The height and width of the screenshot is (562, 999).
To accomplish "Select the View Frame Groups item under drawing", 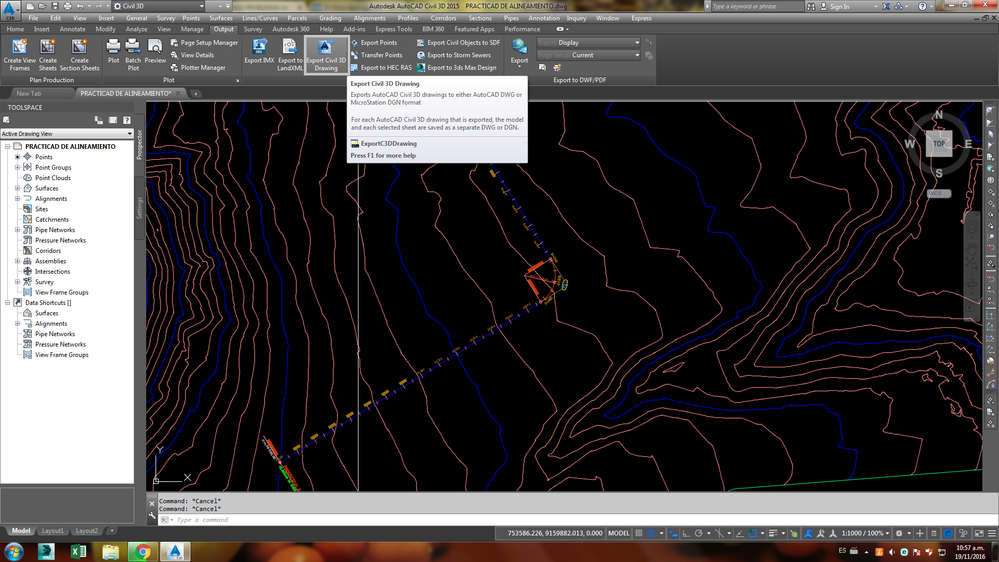I will click(x=62, y=292).
